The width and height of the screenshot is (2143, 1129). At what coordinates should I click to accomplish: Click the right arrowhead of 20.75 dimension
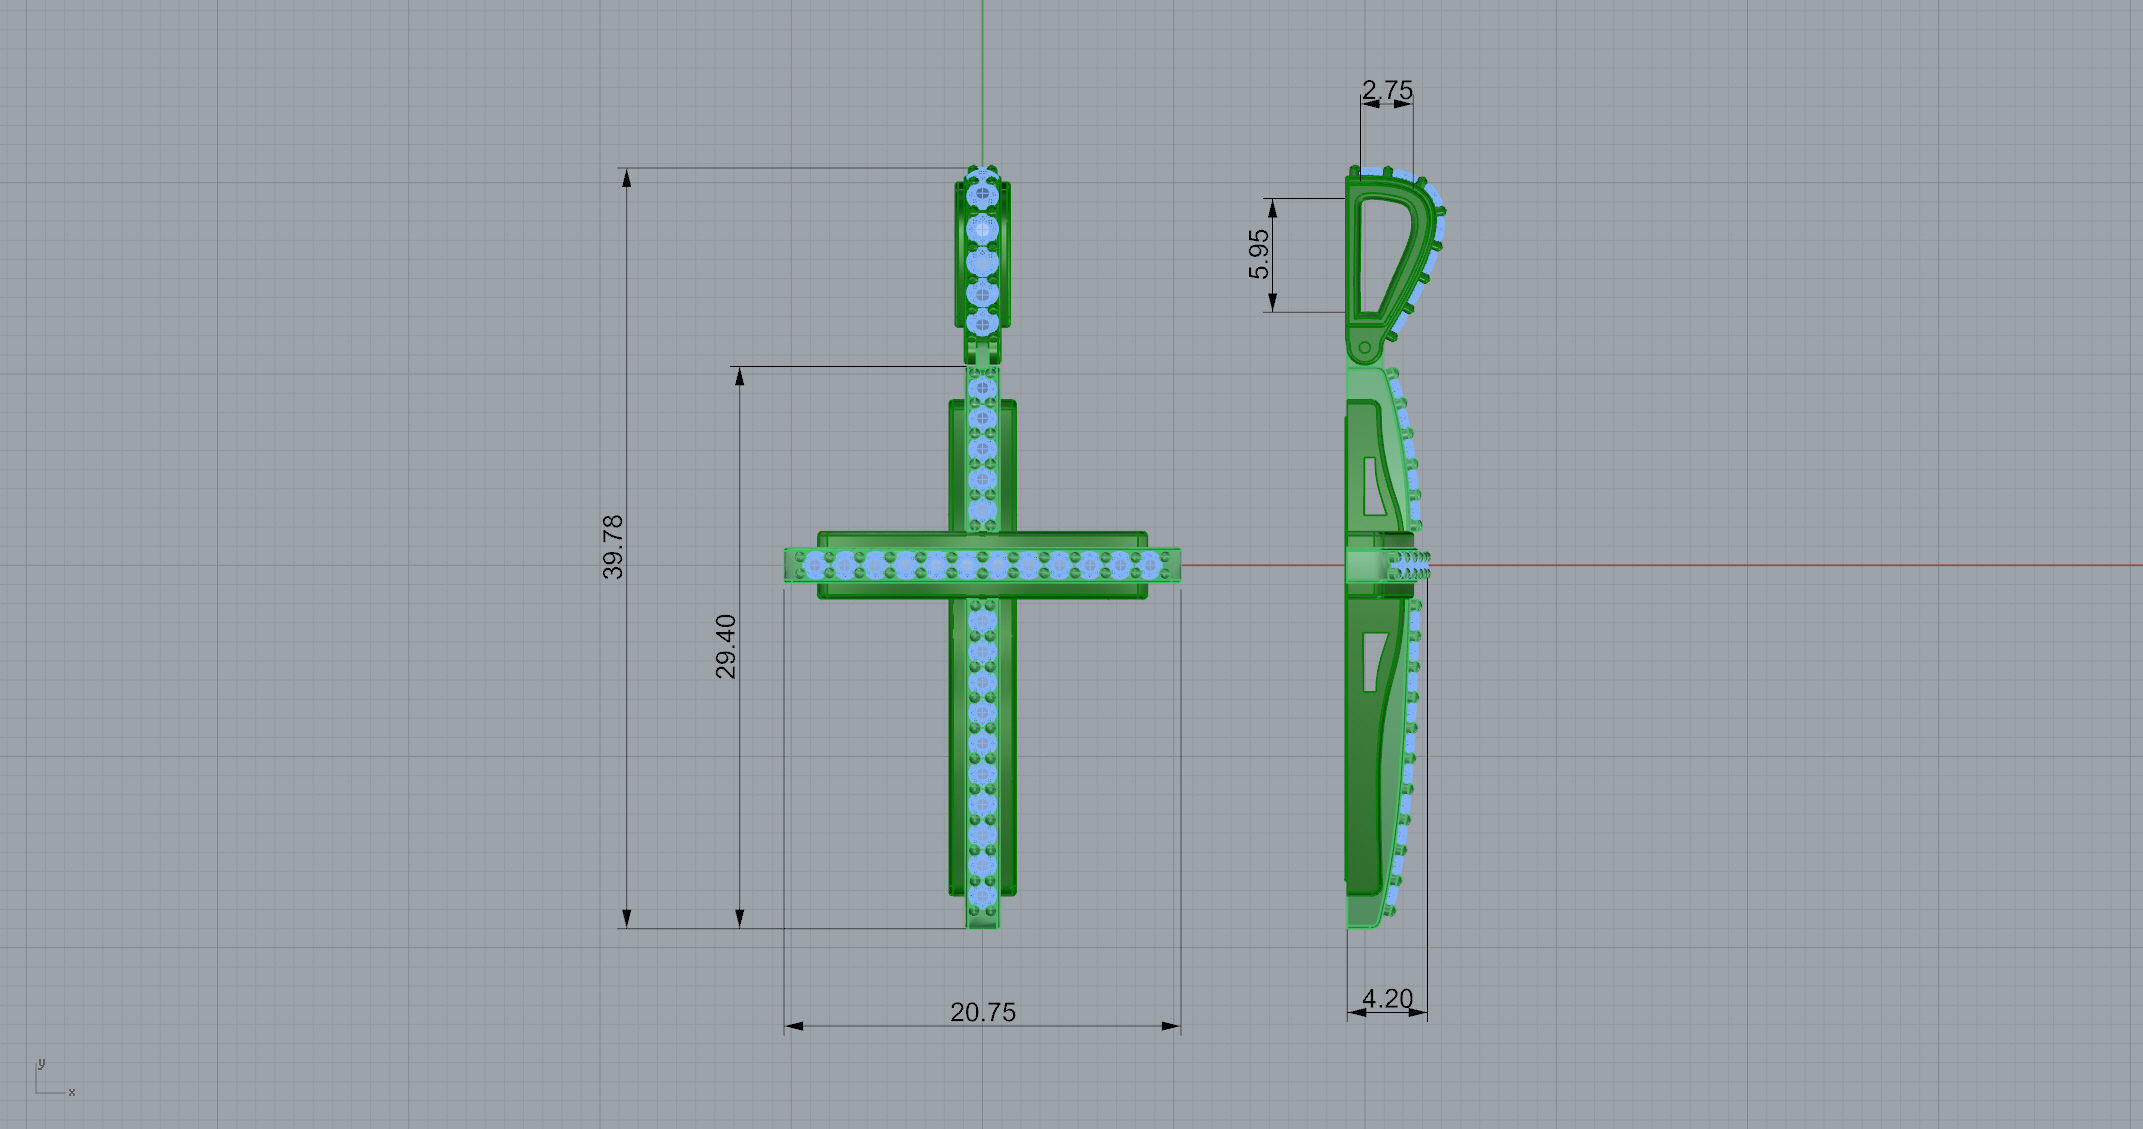click(1171, 1026)
